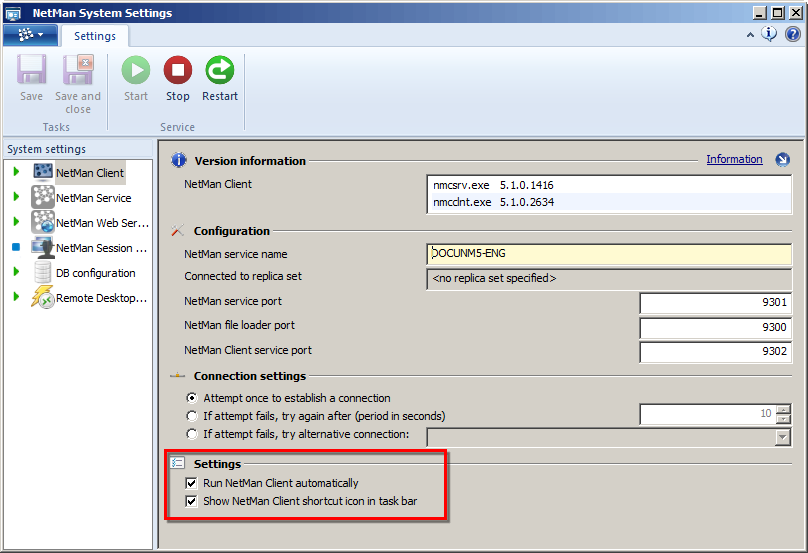808x553 pixels.
Task: Click green status arrow beside NetMan Service
Action: coord(16,197)
